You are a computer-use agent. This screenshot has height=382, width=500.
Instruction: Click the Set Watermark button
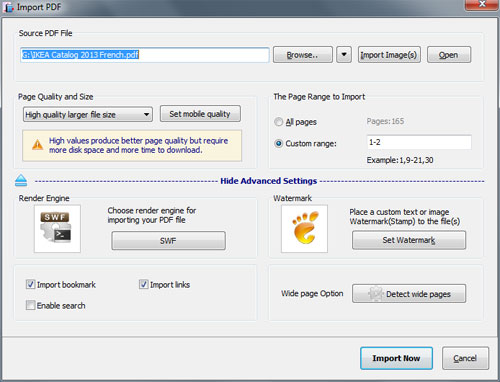409,240
